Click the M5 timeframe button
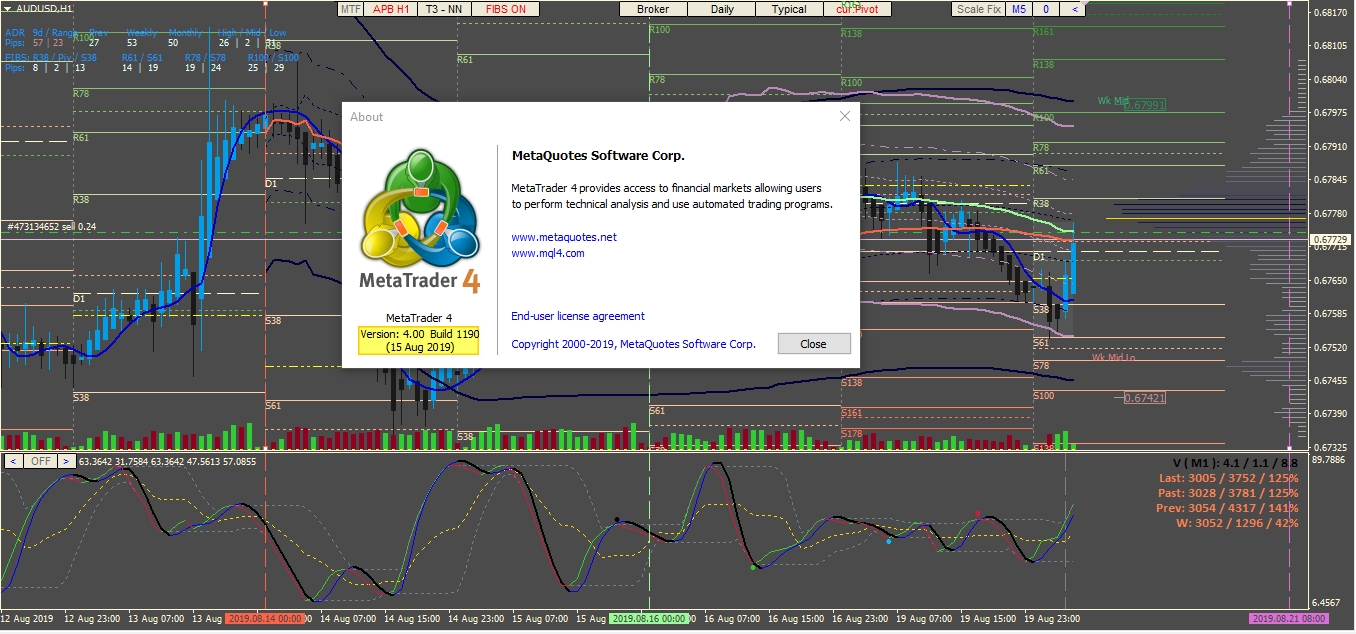1356x634 pixels. [1019, 9]
